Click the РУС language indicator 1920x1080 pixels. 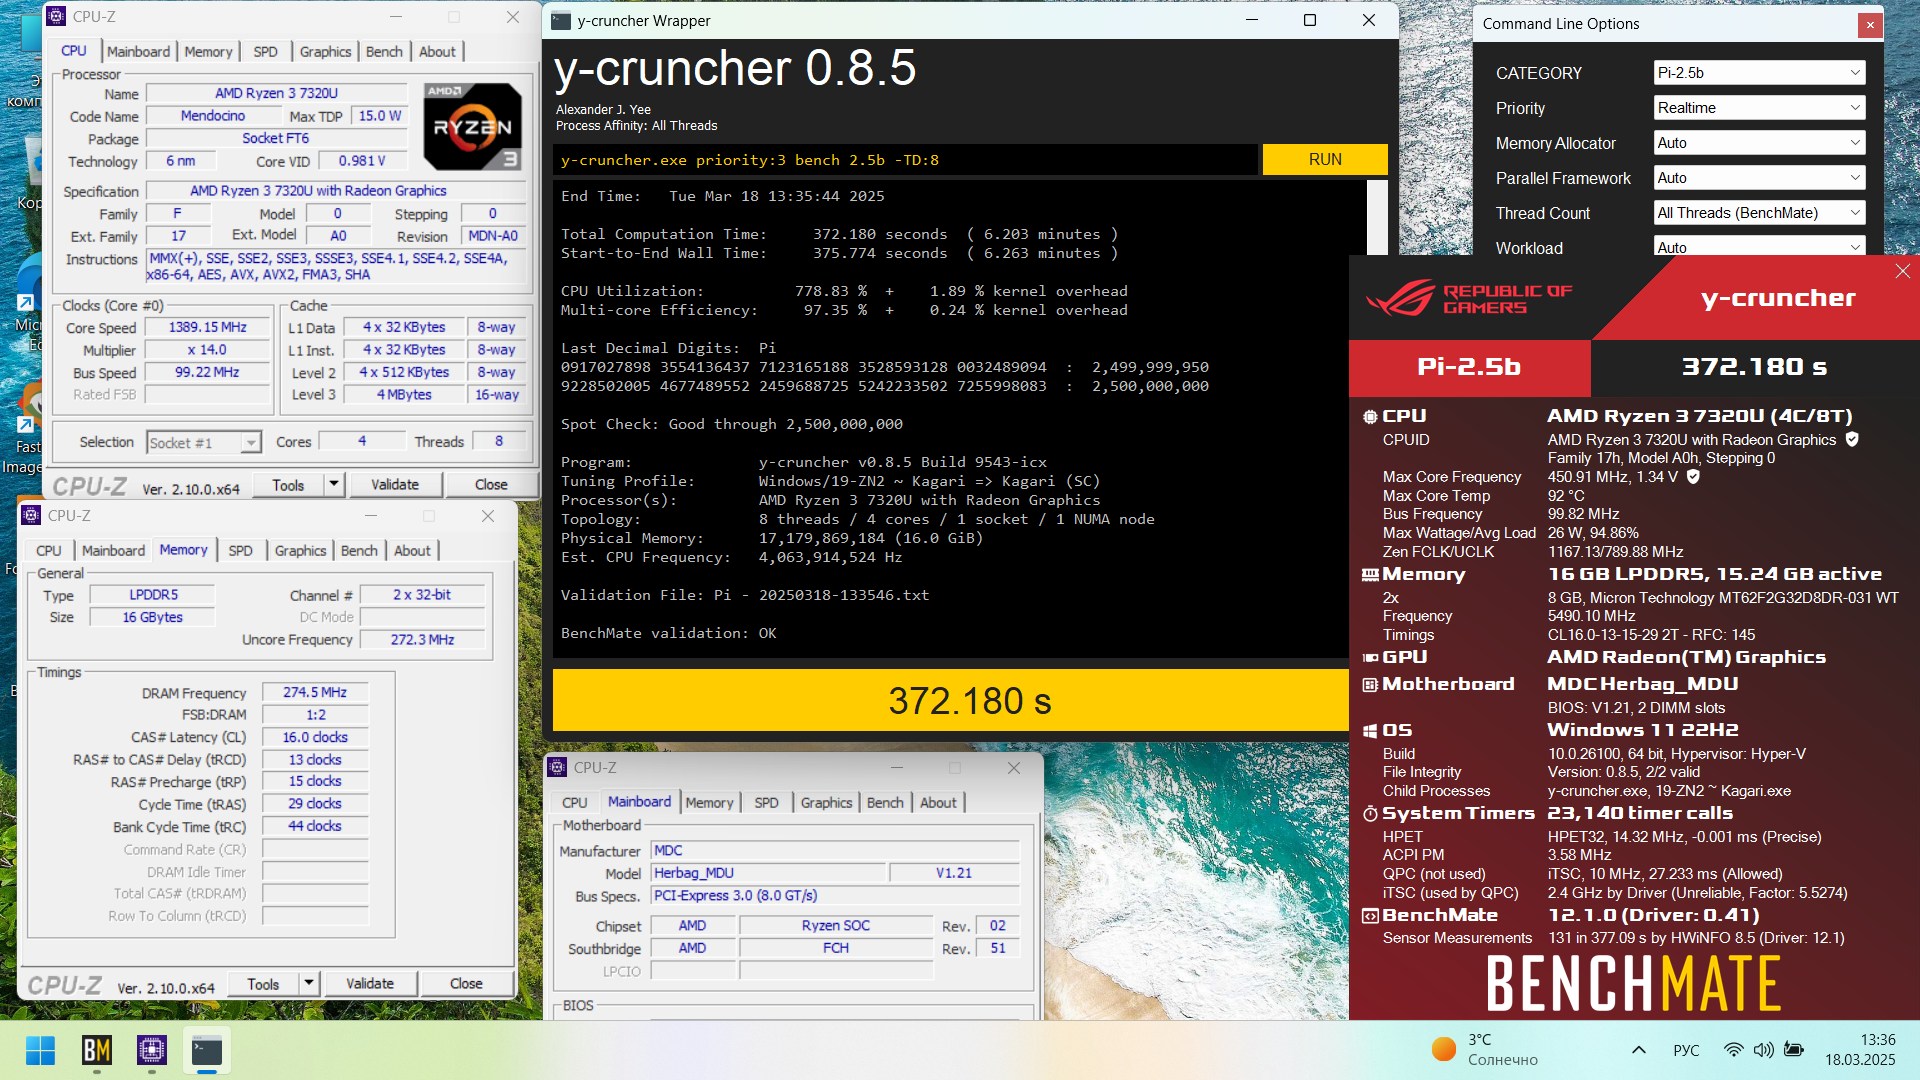tap(1686, 1050)
